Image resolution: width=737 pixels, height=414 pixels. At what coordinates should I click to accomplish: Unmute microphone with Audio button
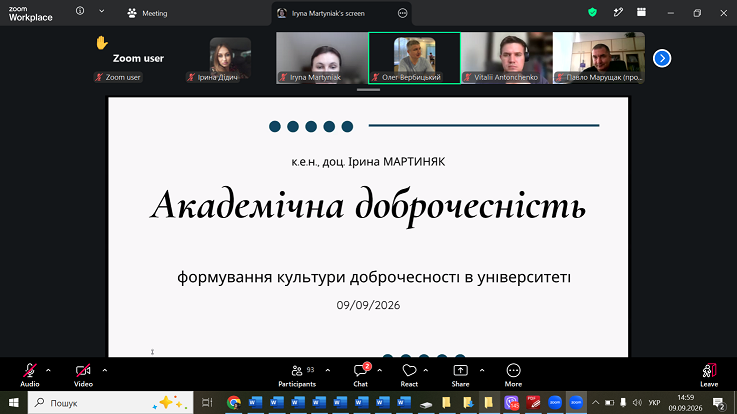pyautogui.click(x=30, y=375)
